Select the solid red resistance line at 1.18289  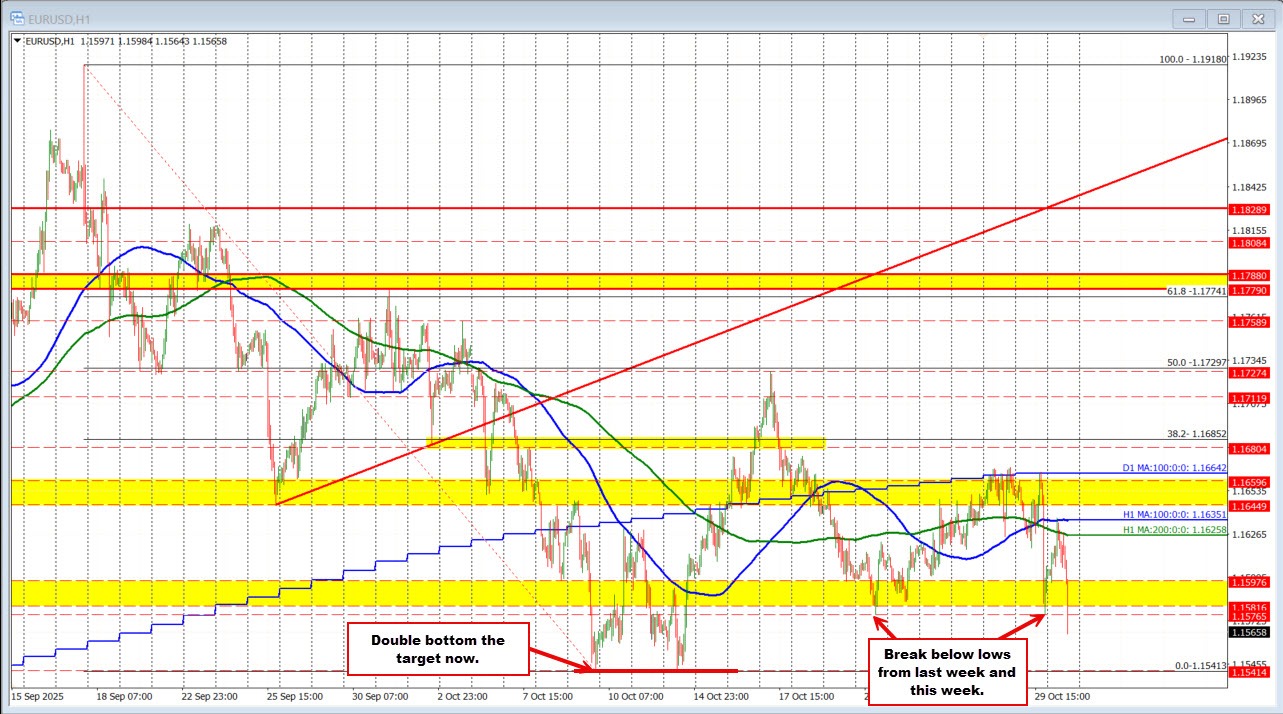[600, 209]
